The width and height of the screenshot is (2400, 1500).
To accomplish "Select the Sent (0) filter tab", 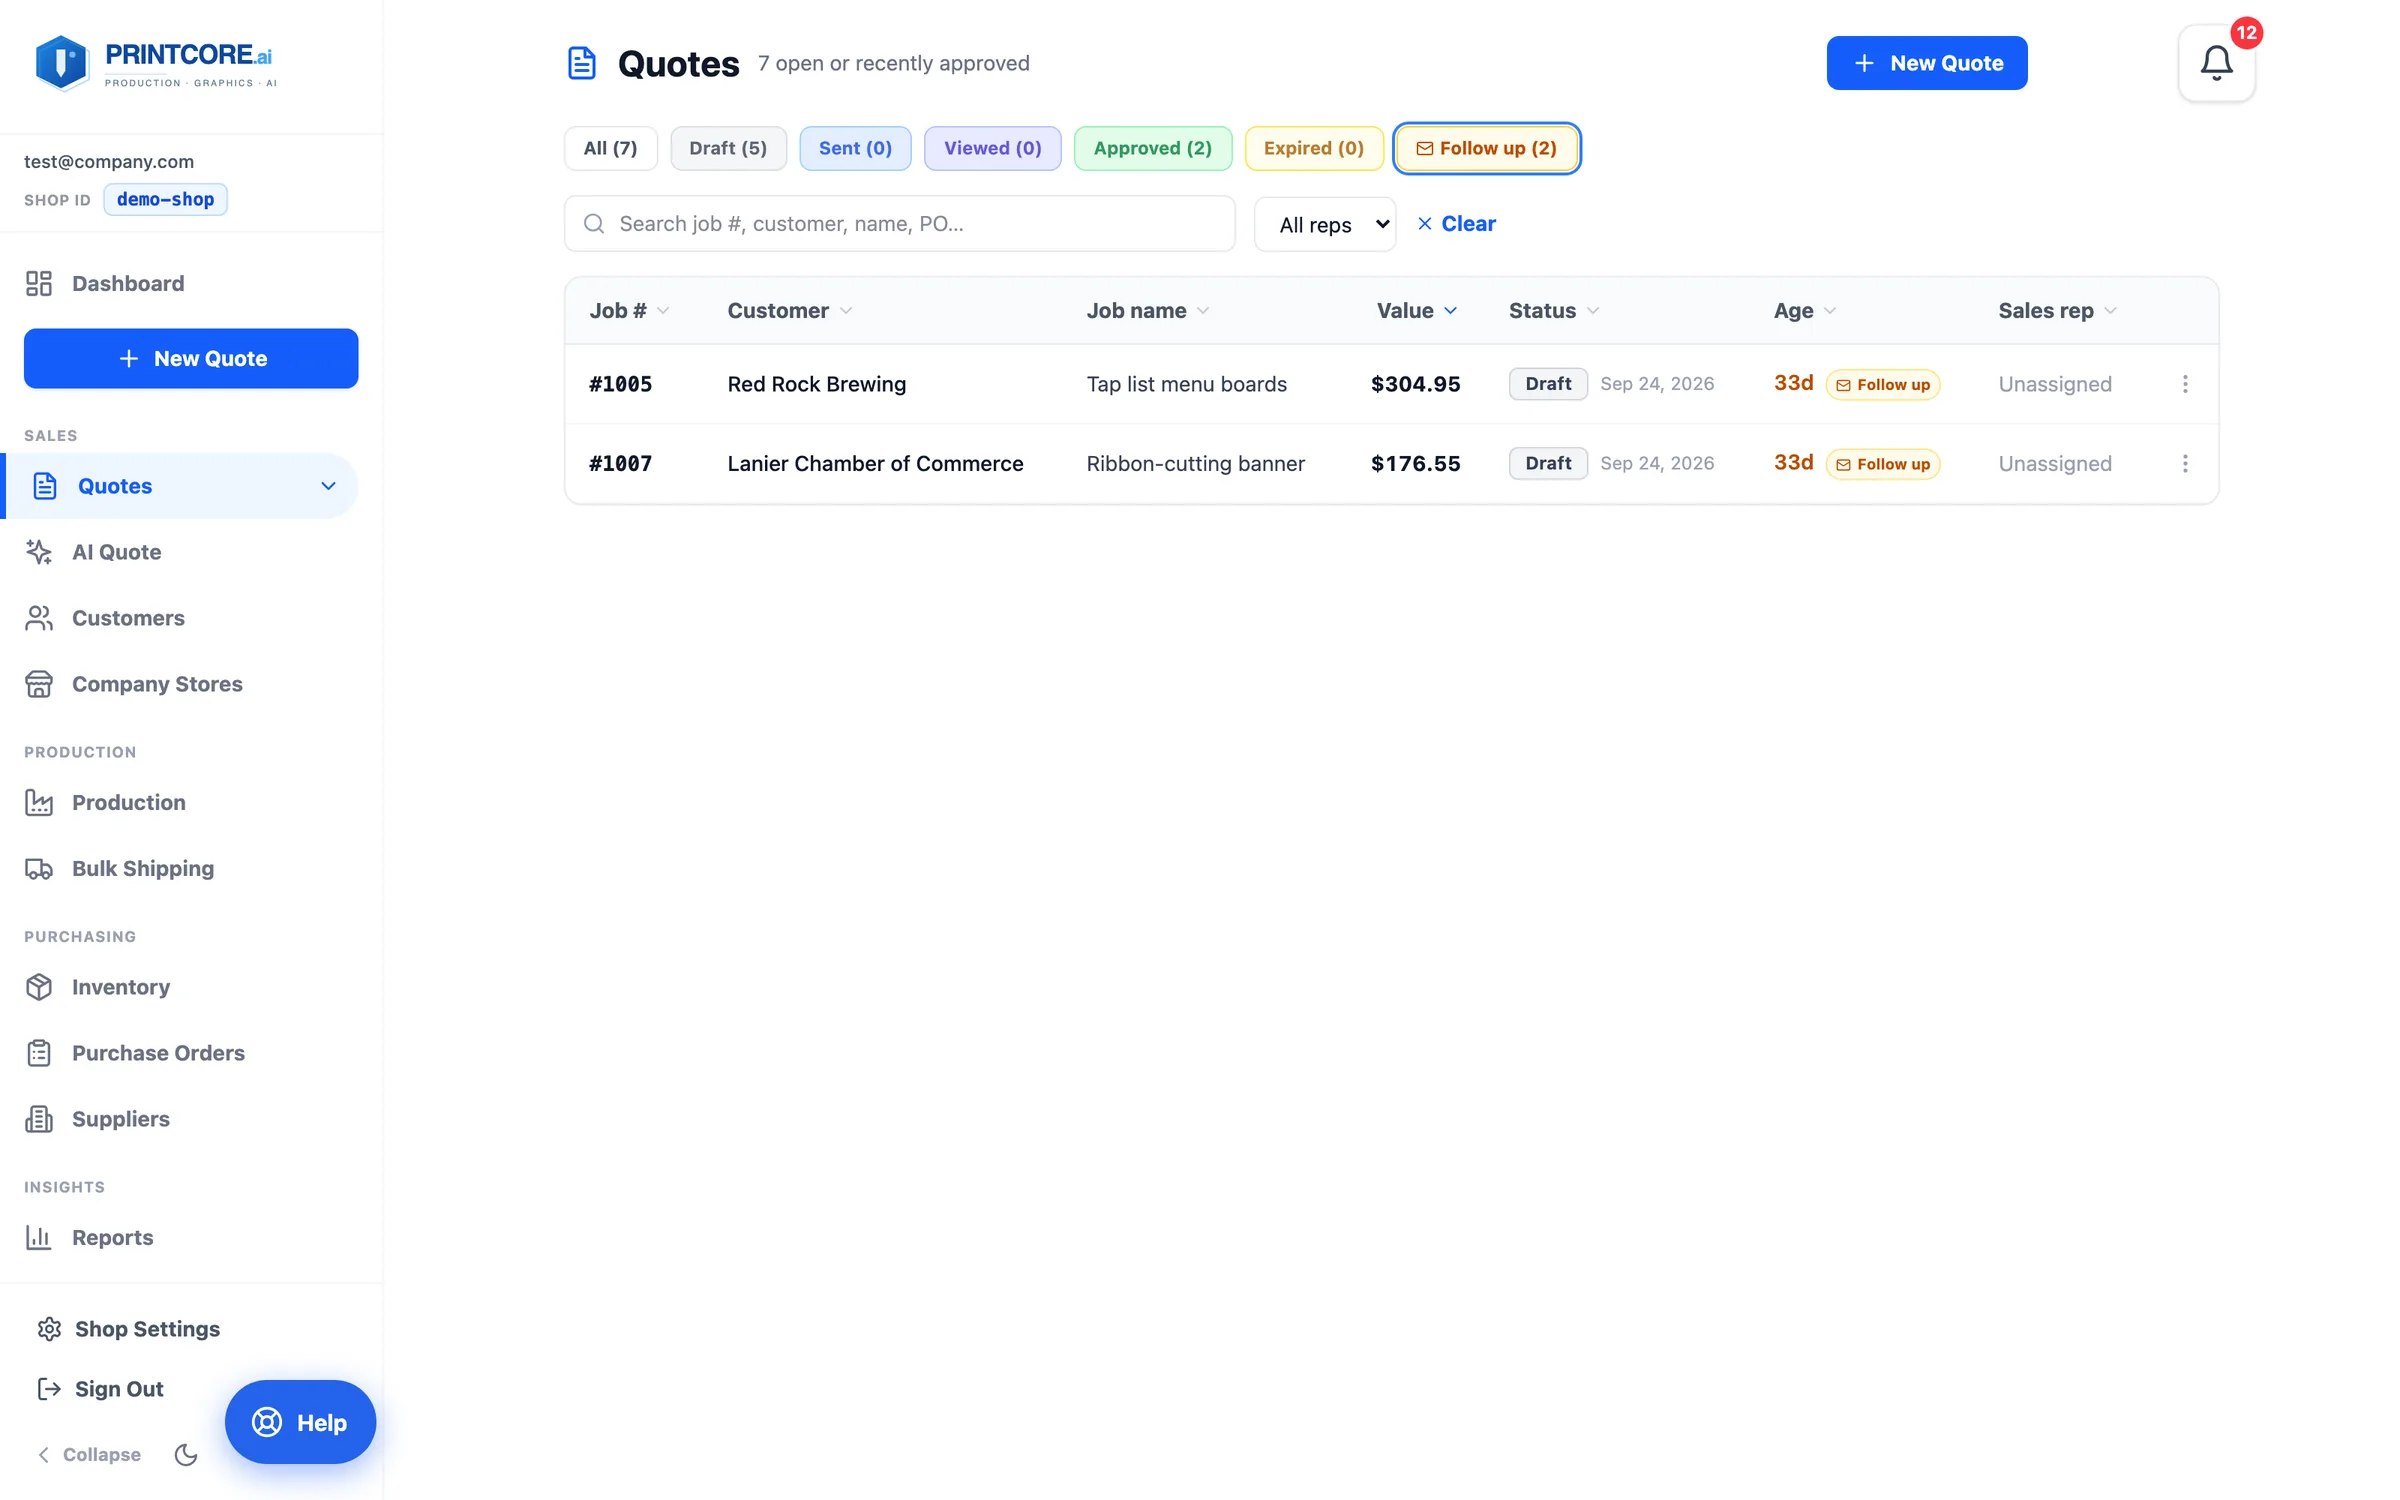I will click(855, 148).
